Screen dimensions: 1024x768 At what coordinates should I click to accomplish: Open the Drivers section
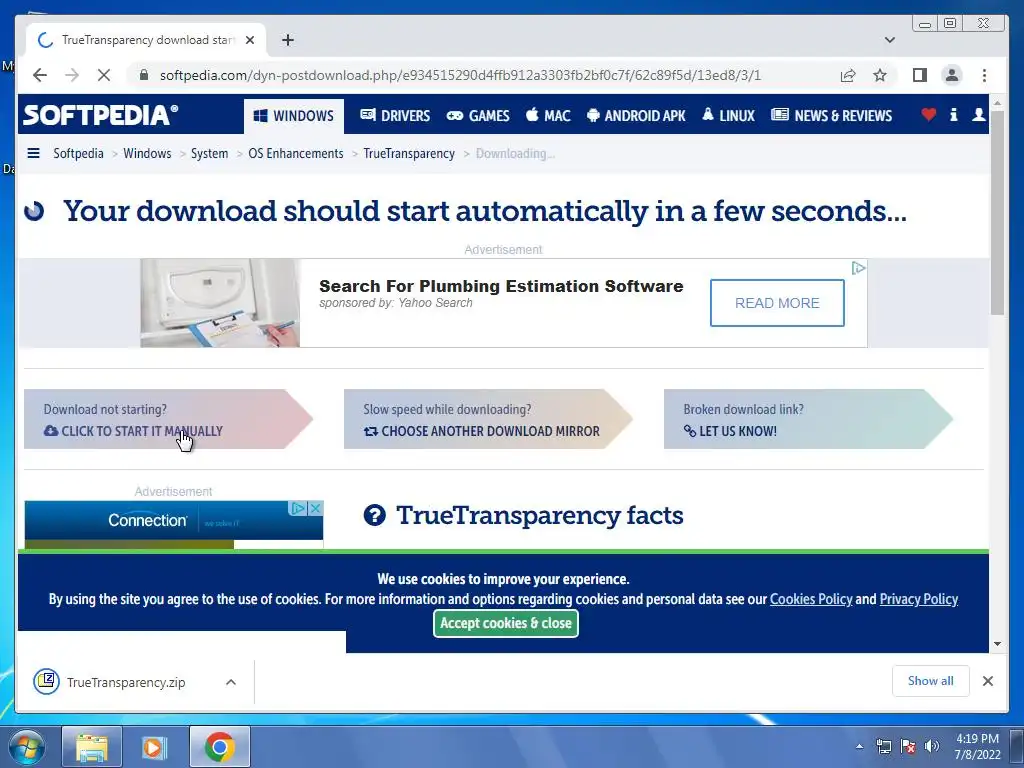coord(395,116)
